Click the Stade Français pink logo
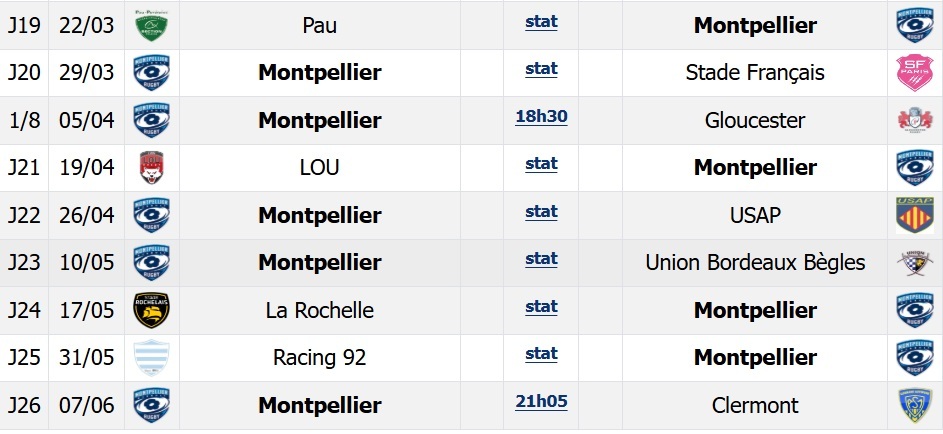This screenshot has width=943, height=434. (914, 73)
